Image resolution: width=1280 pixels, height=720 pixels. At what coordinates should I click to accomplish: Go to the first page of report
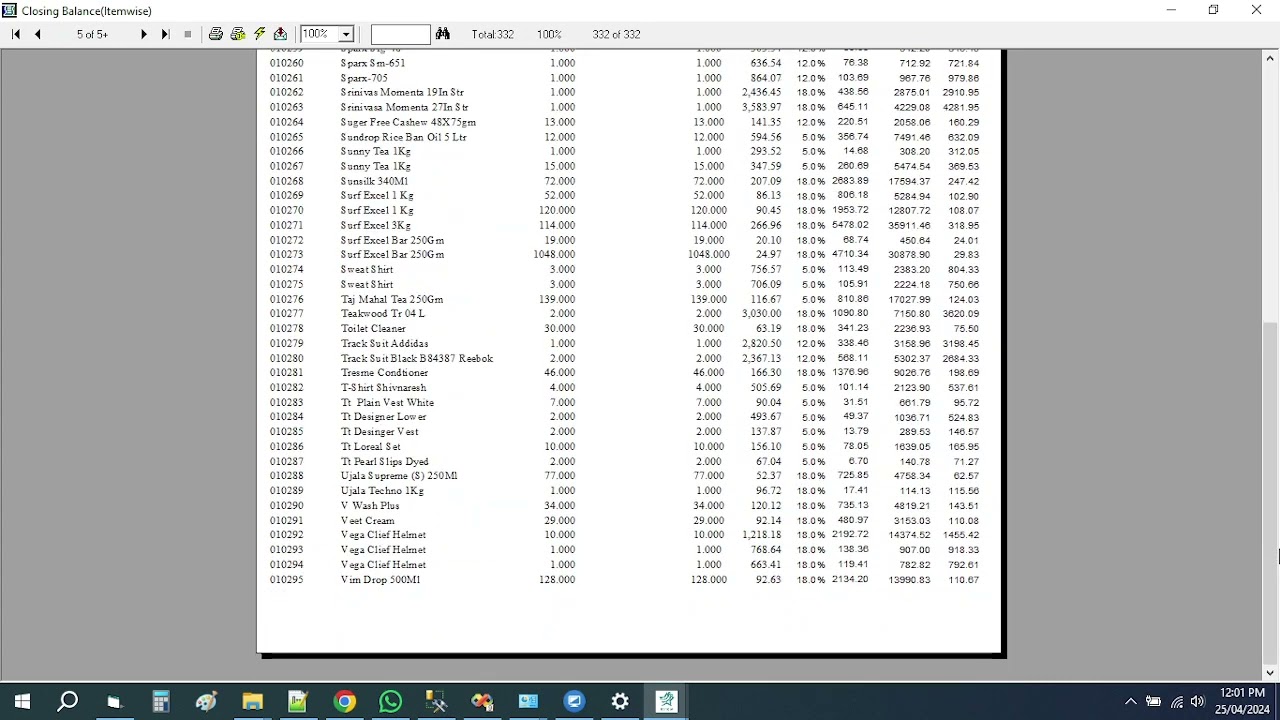pos(16,34)
